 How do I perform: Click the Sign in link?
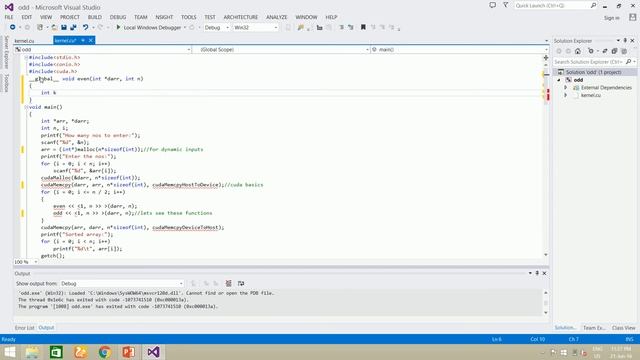(x=611, y=18)
